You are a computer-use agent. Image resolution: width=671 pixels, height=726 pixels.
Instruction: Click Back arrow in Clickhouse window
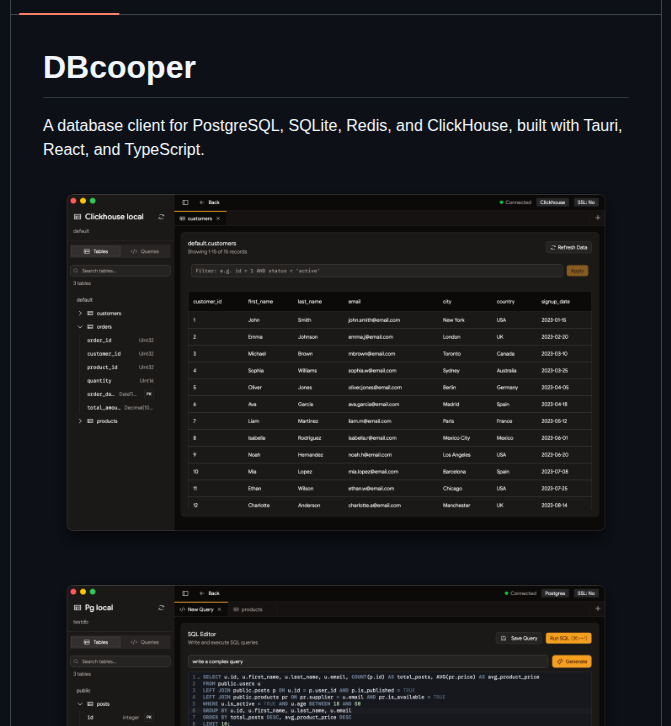(209, 202)
